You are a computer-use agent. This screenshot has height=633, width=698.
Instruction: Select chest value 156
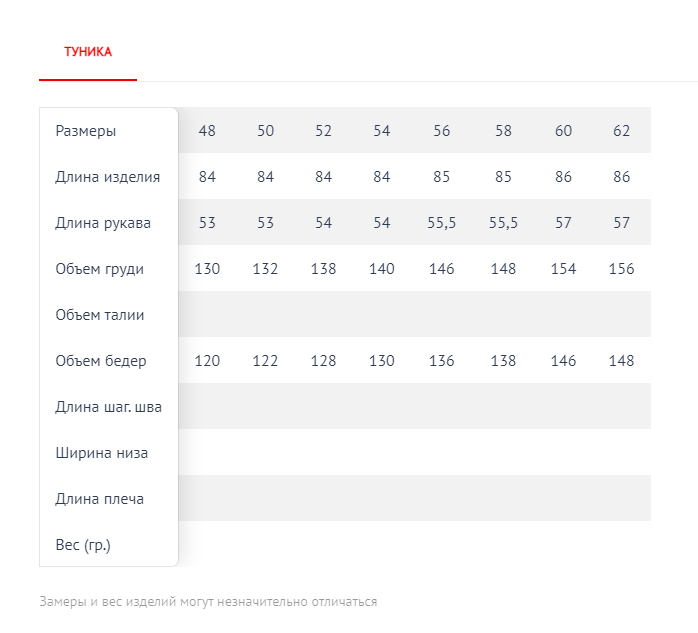pyautogui.click(x=622, y=269)
